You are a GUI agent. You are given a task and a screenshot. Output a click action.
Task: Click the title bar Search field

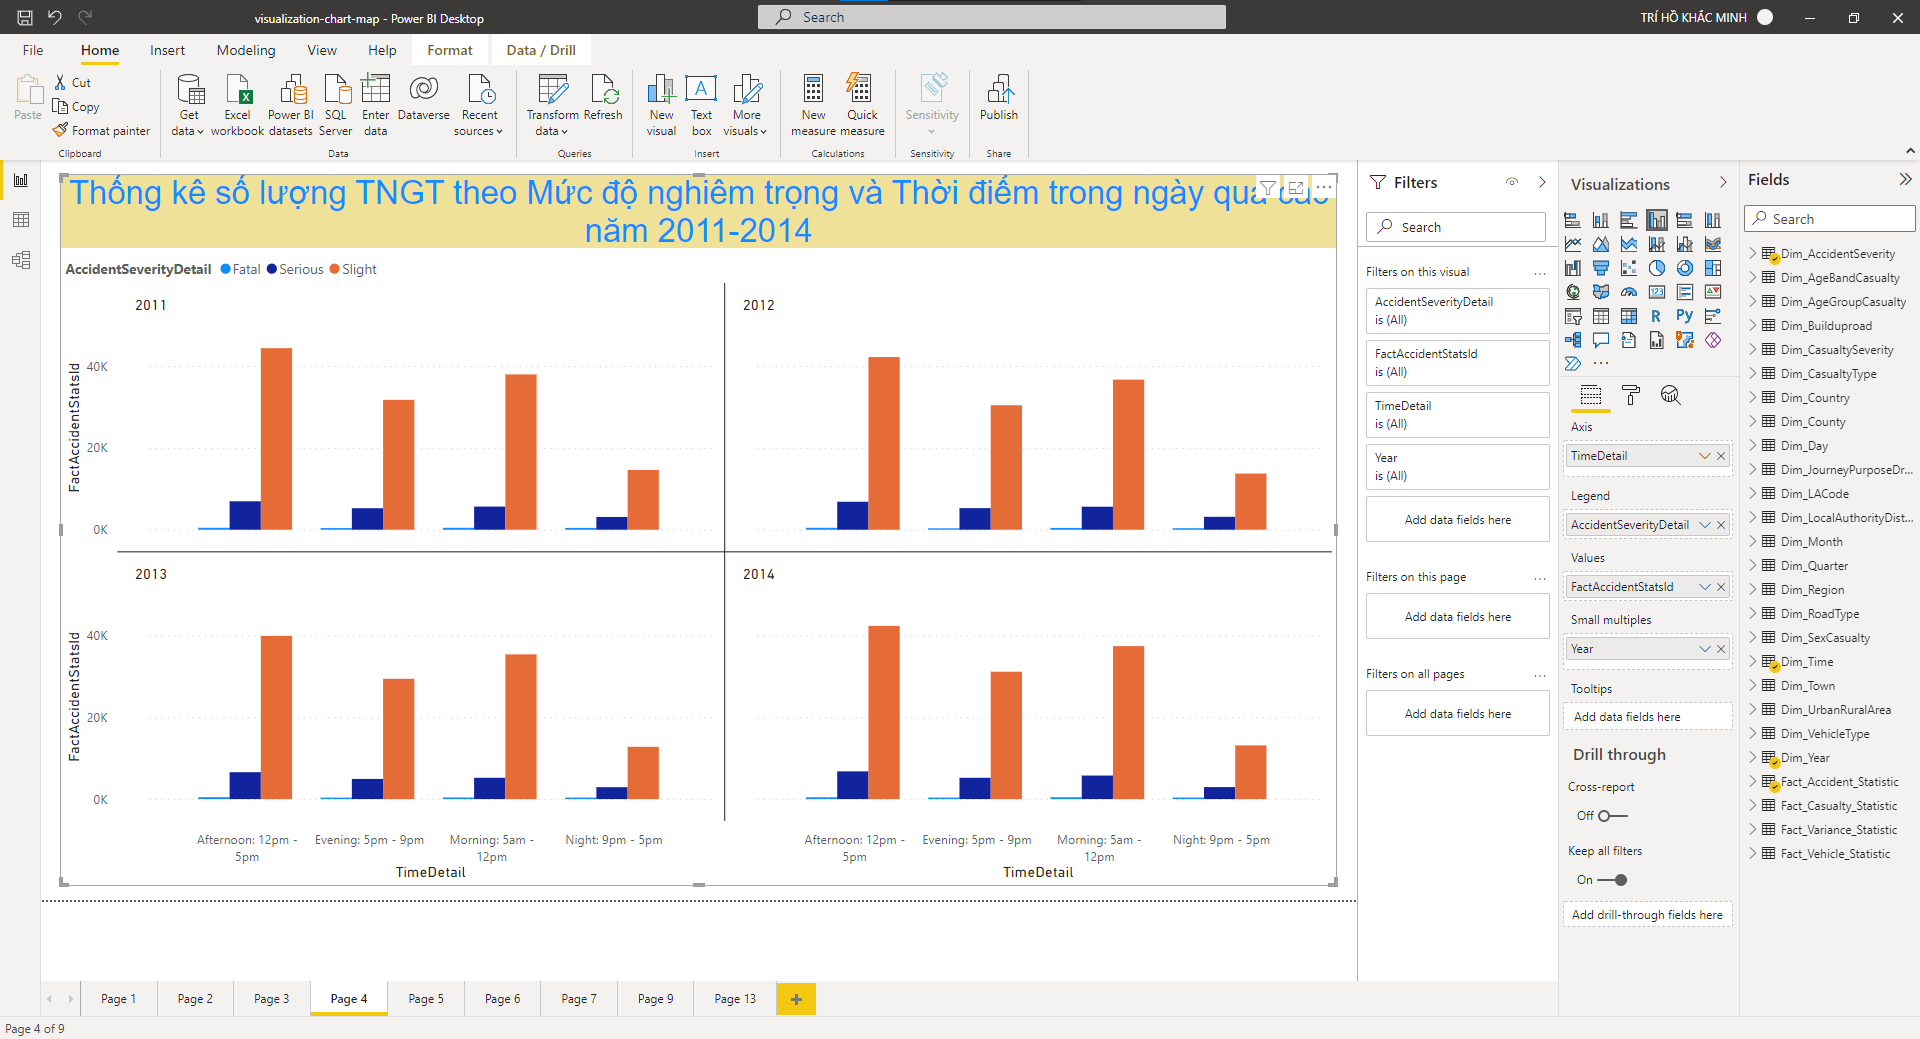(x=992, y=17)
